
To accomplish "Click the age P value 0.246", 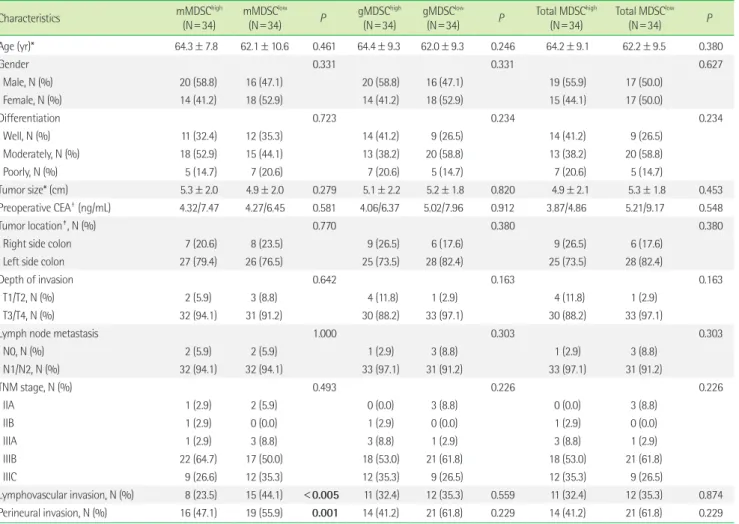I will coord(502,47).
